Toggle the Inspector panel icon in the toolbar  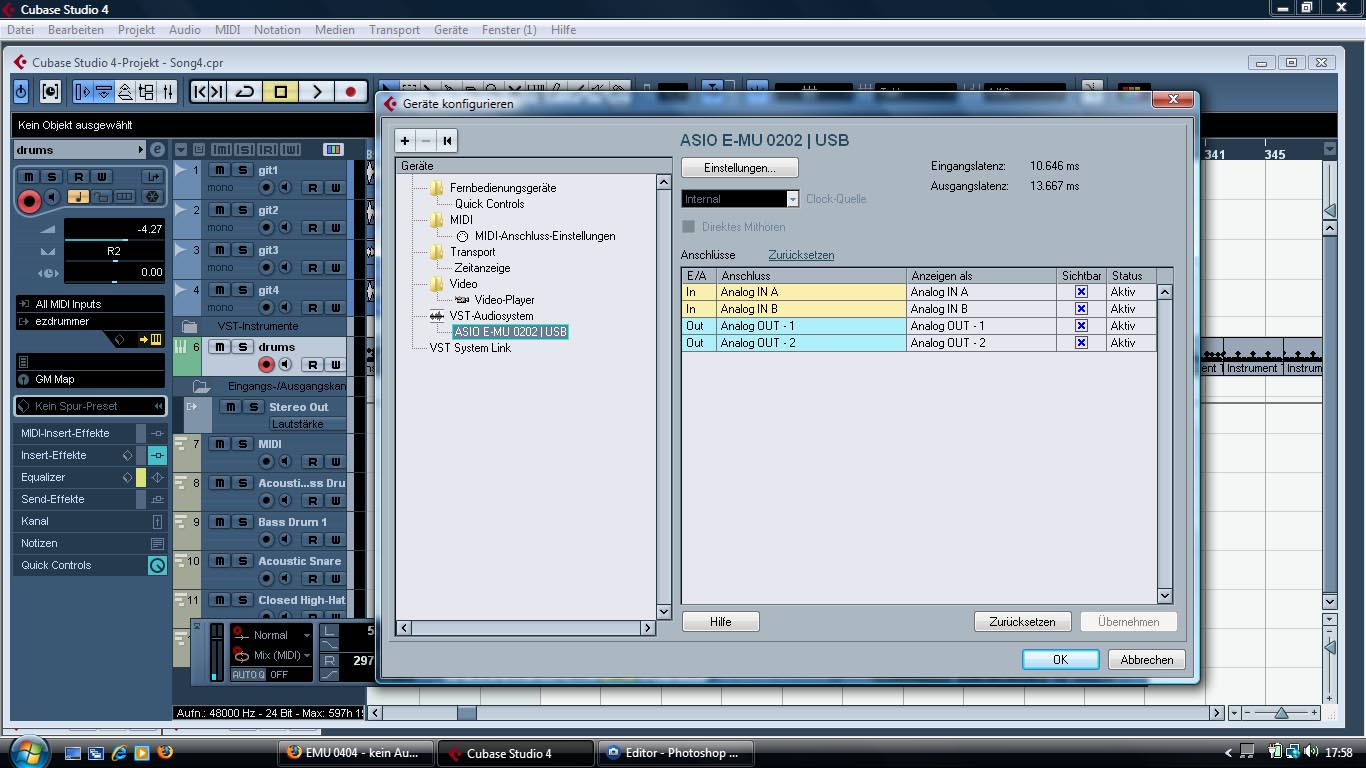pos(83,92)
